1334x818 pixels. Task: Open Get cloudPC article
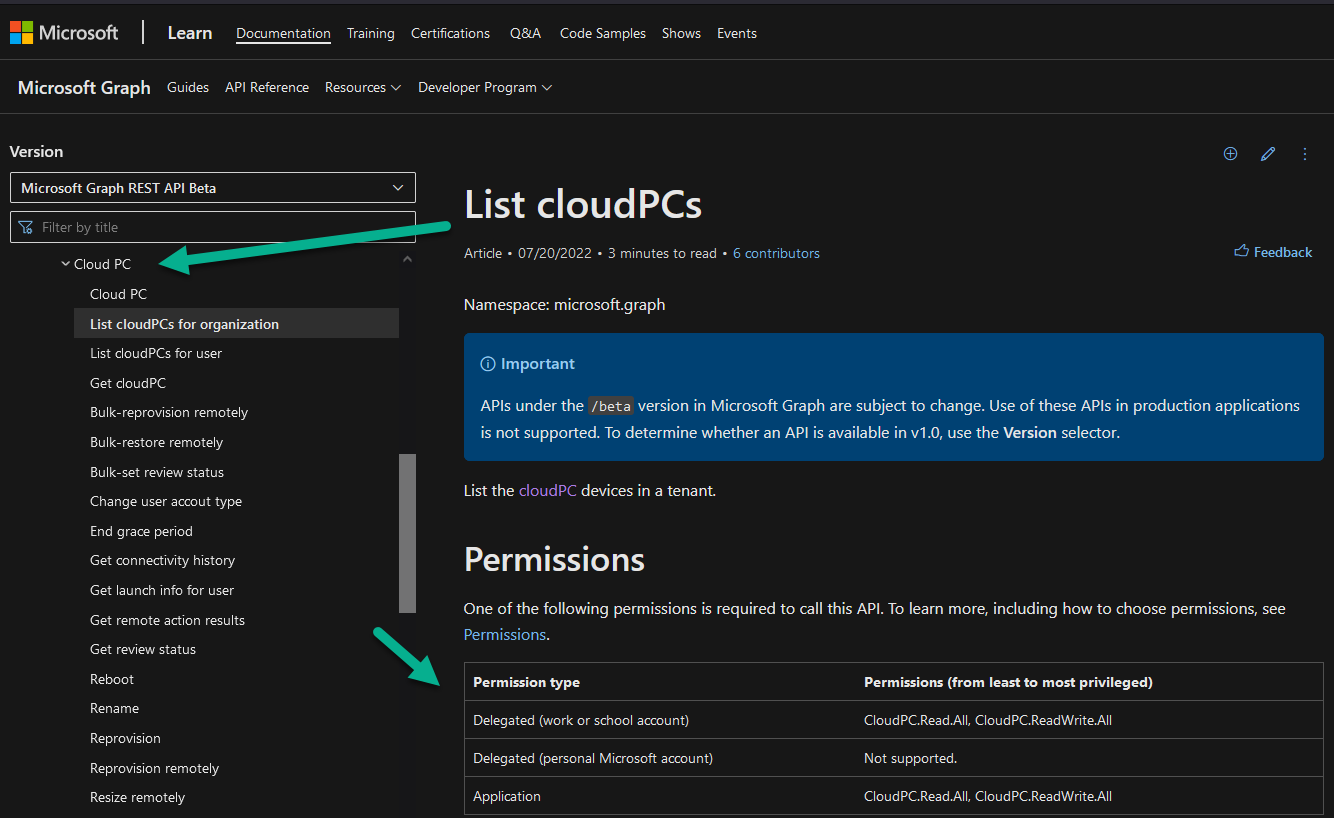(x=128, y=383)
